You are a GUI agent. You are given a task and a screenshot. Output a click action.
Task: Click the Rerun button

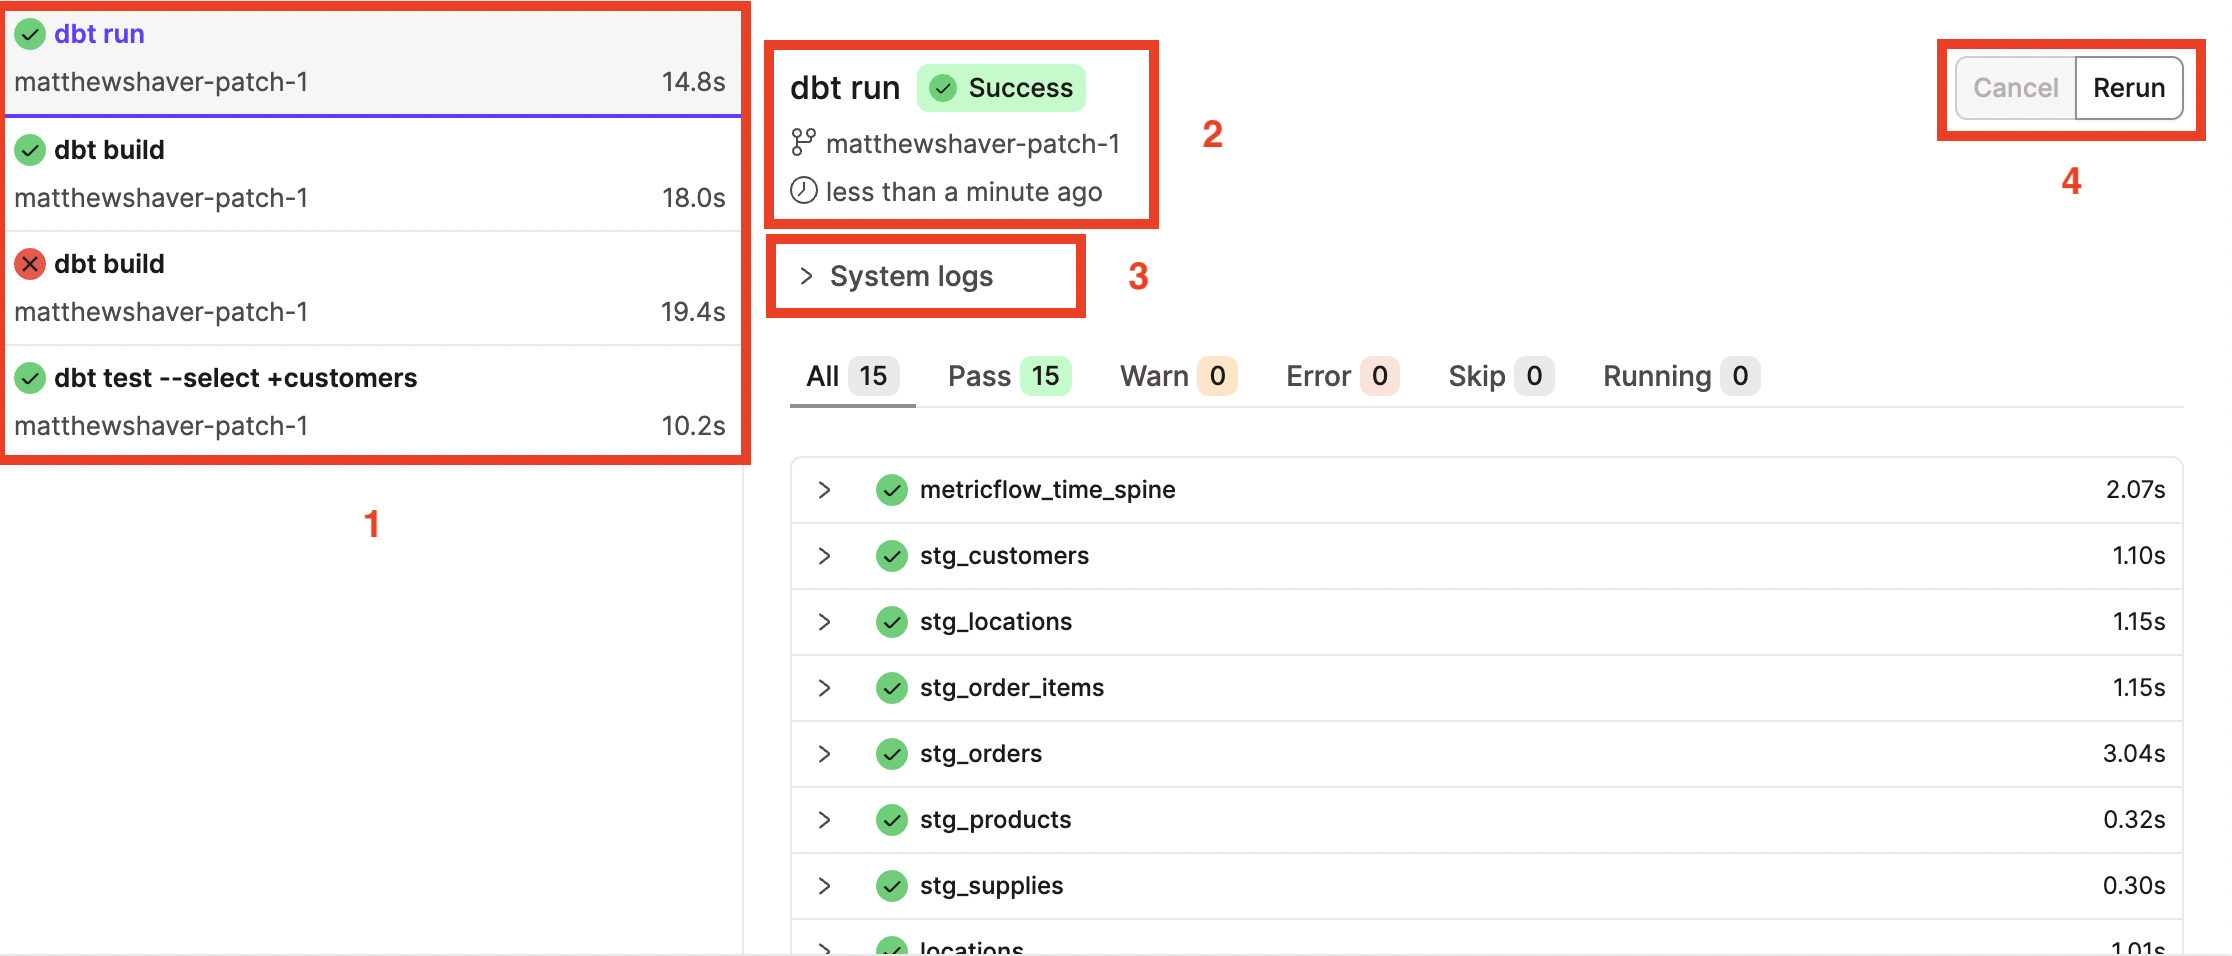coord(2129,88)
